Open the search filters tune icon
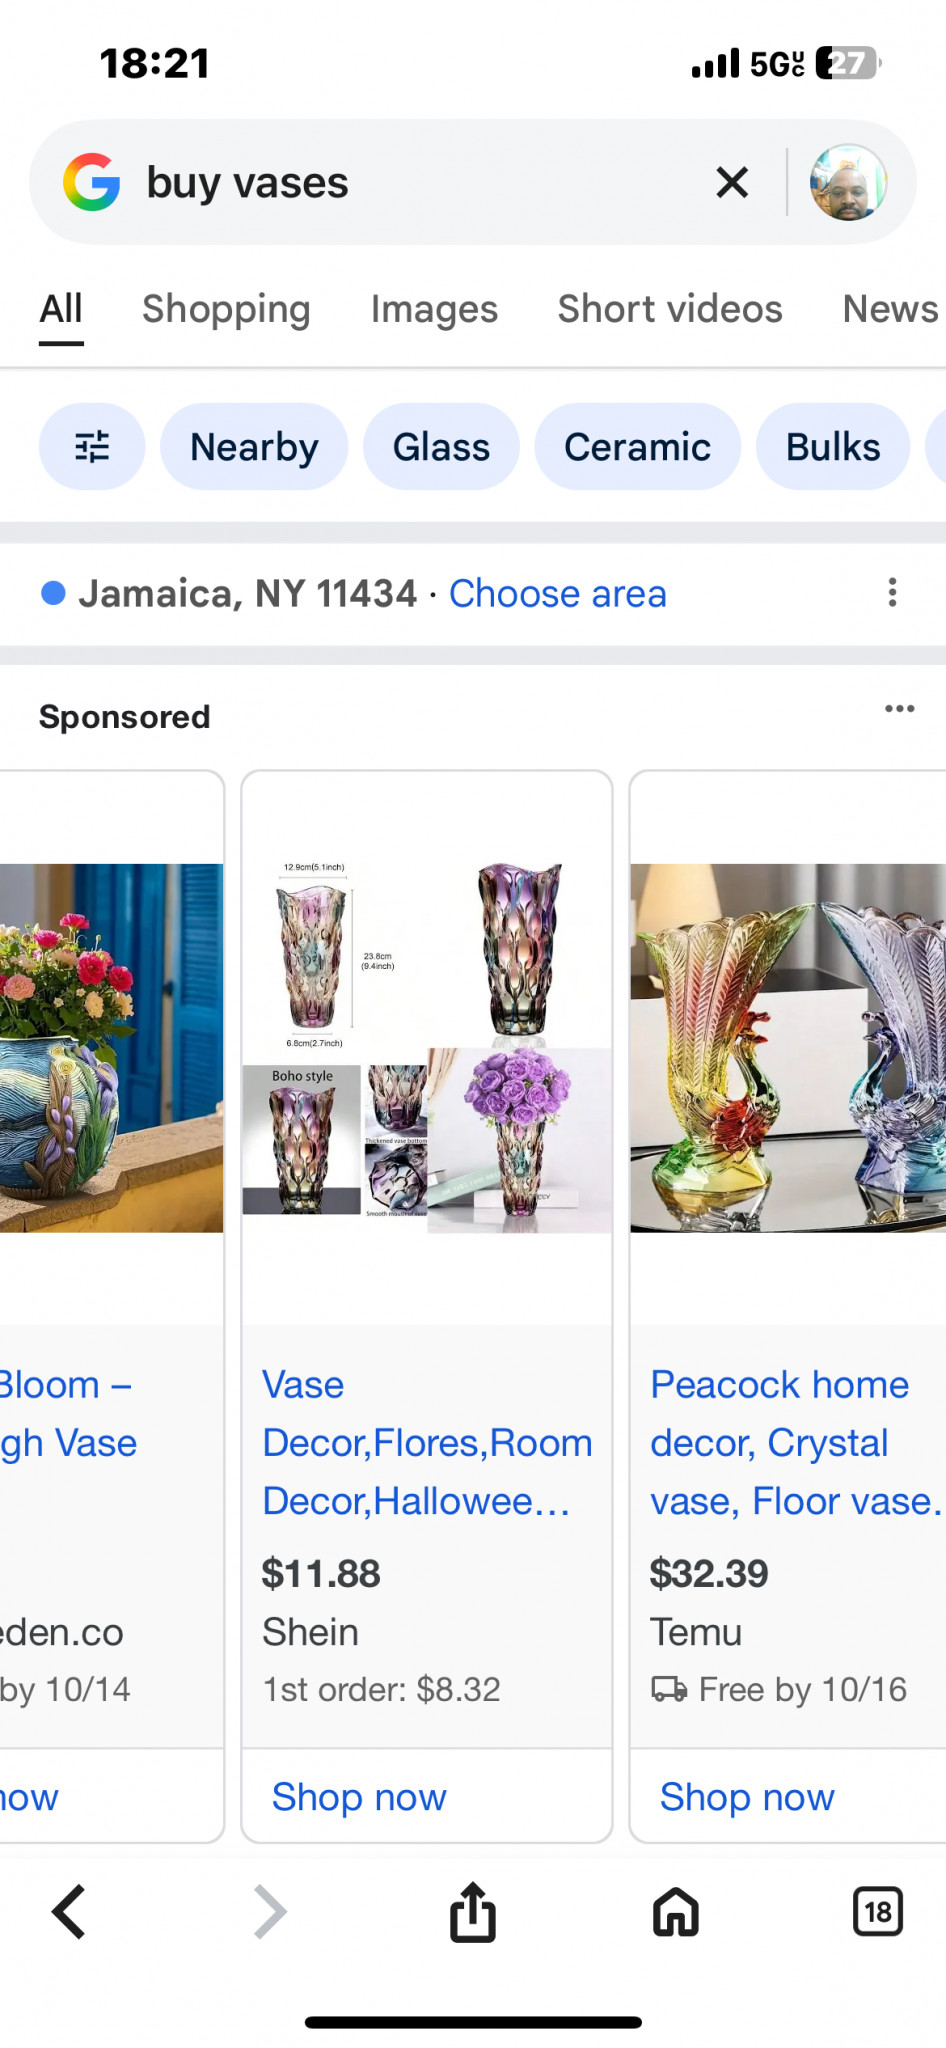946x2048 pixels. (x=92, y=447)
